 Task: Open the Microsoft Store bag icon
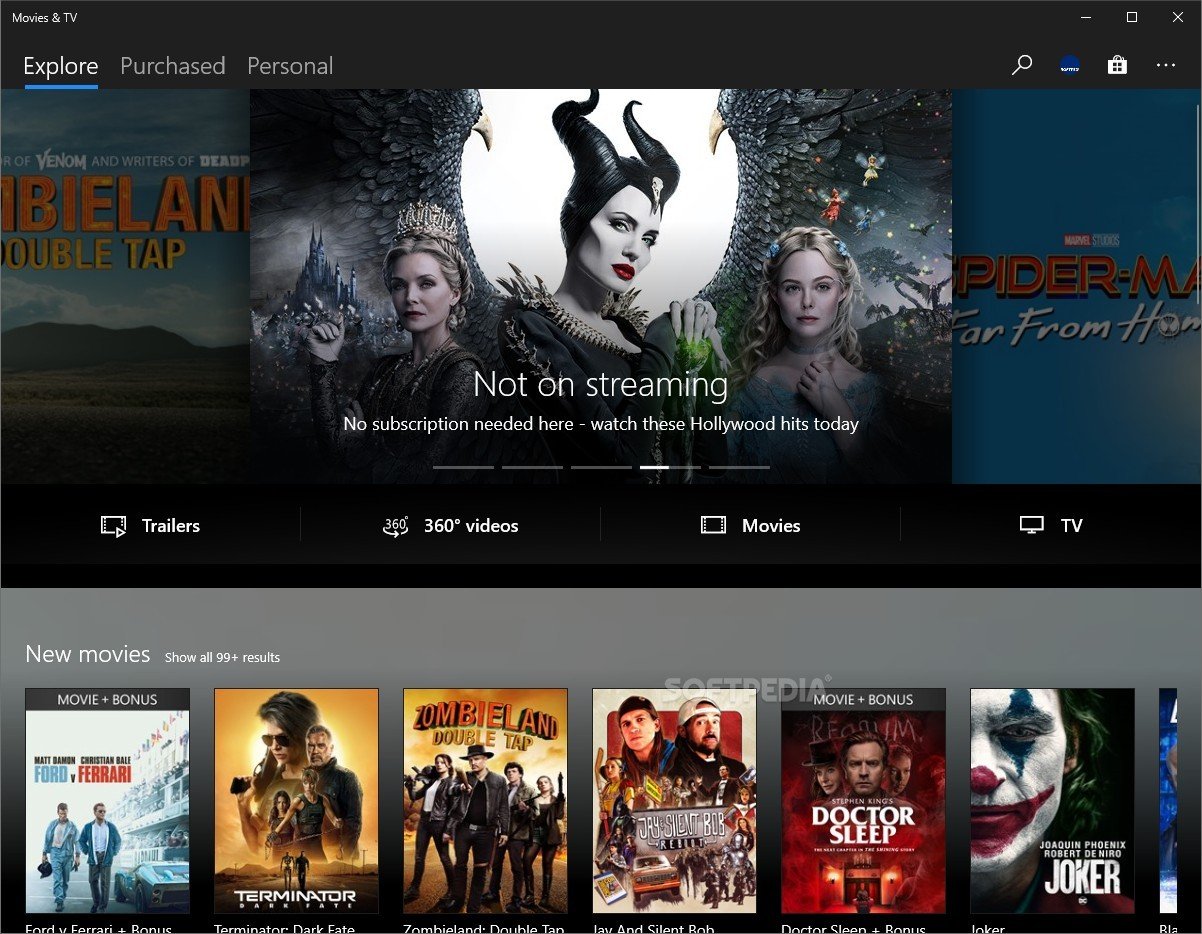point(1117,66)
